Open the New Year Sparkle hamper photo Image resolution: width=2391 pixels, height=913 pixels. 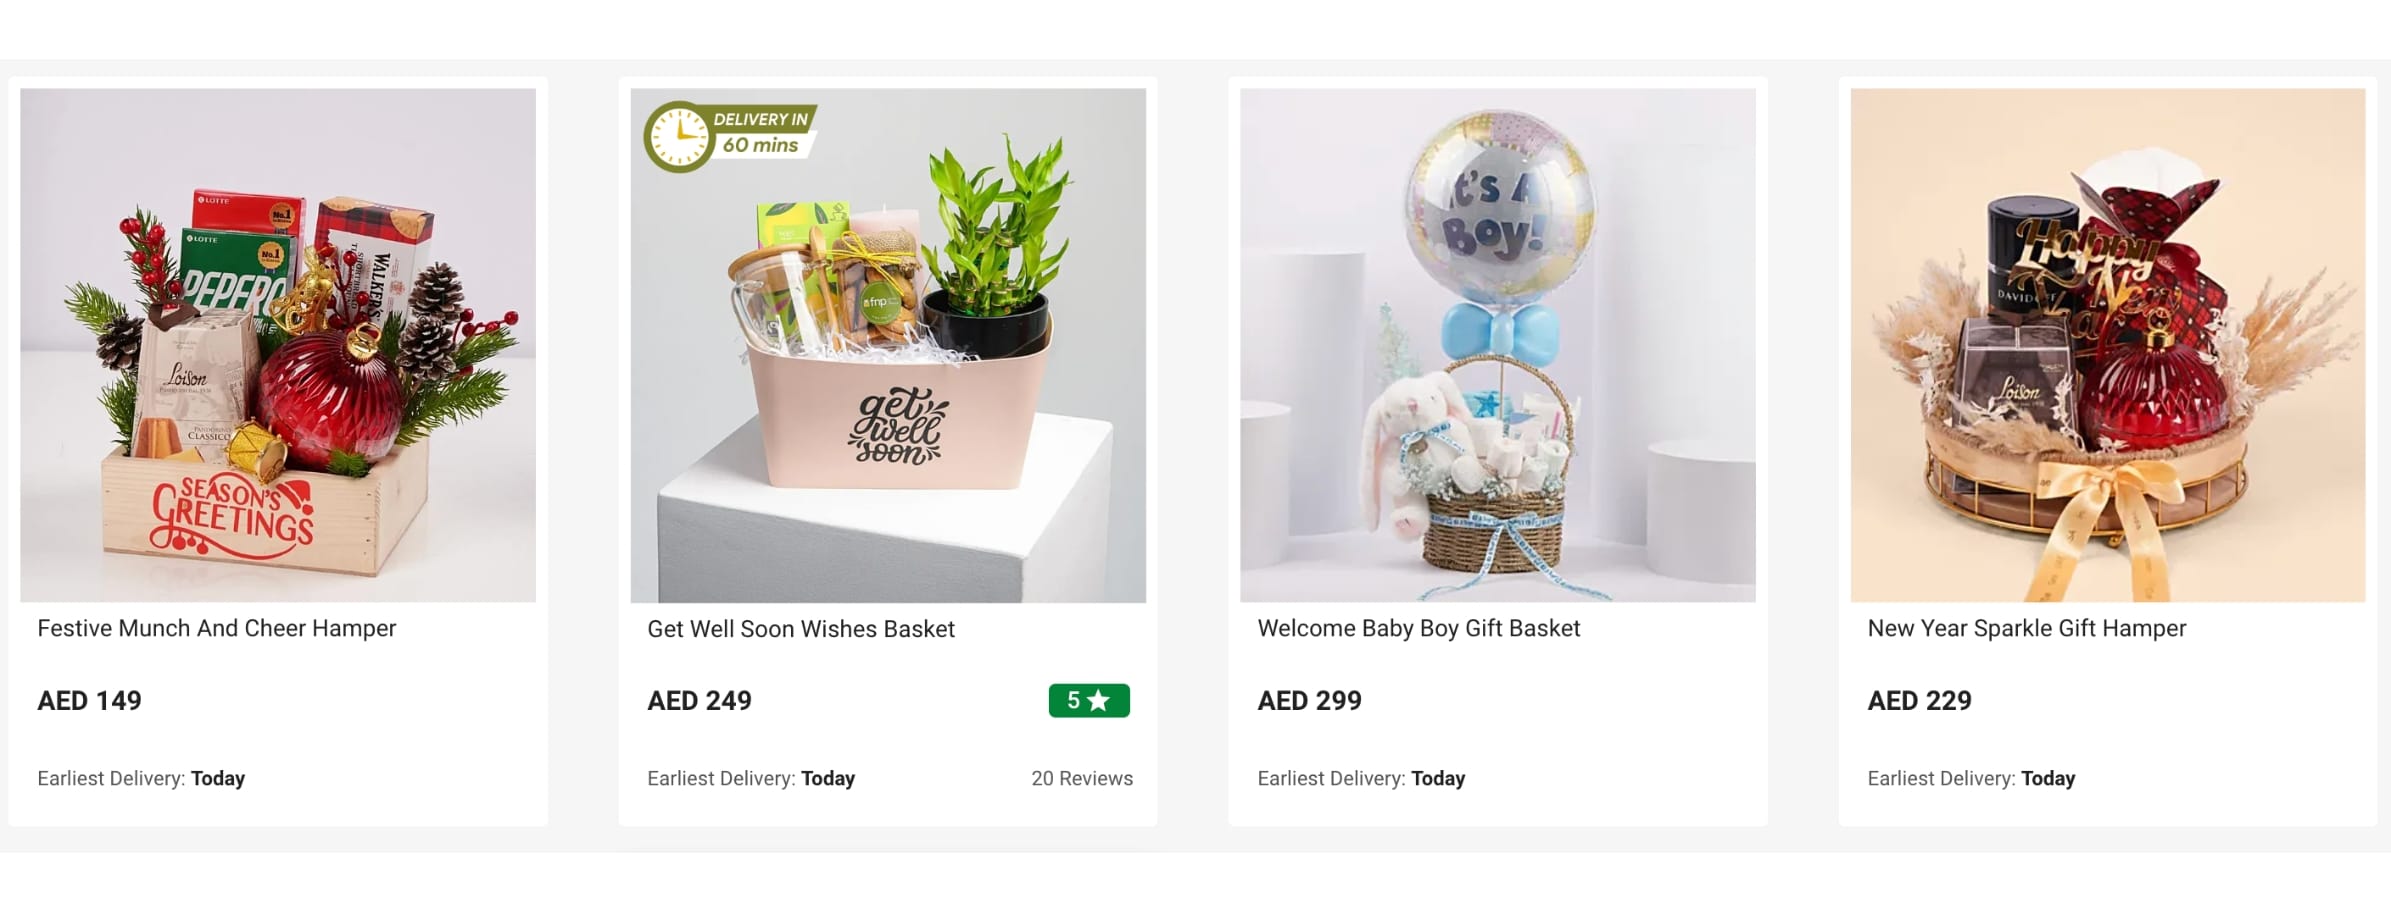click(2108, 345)
